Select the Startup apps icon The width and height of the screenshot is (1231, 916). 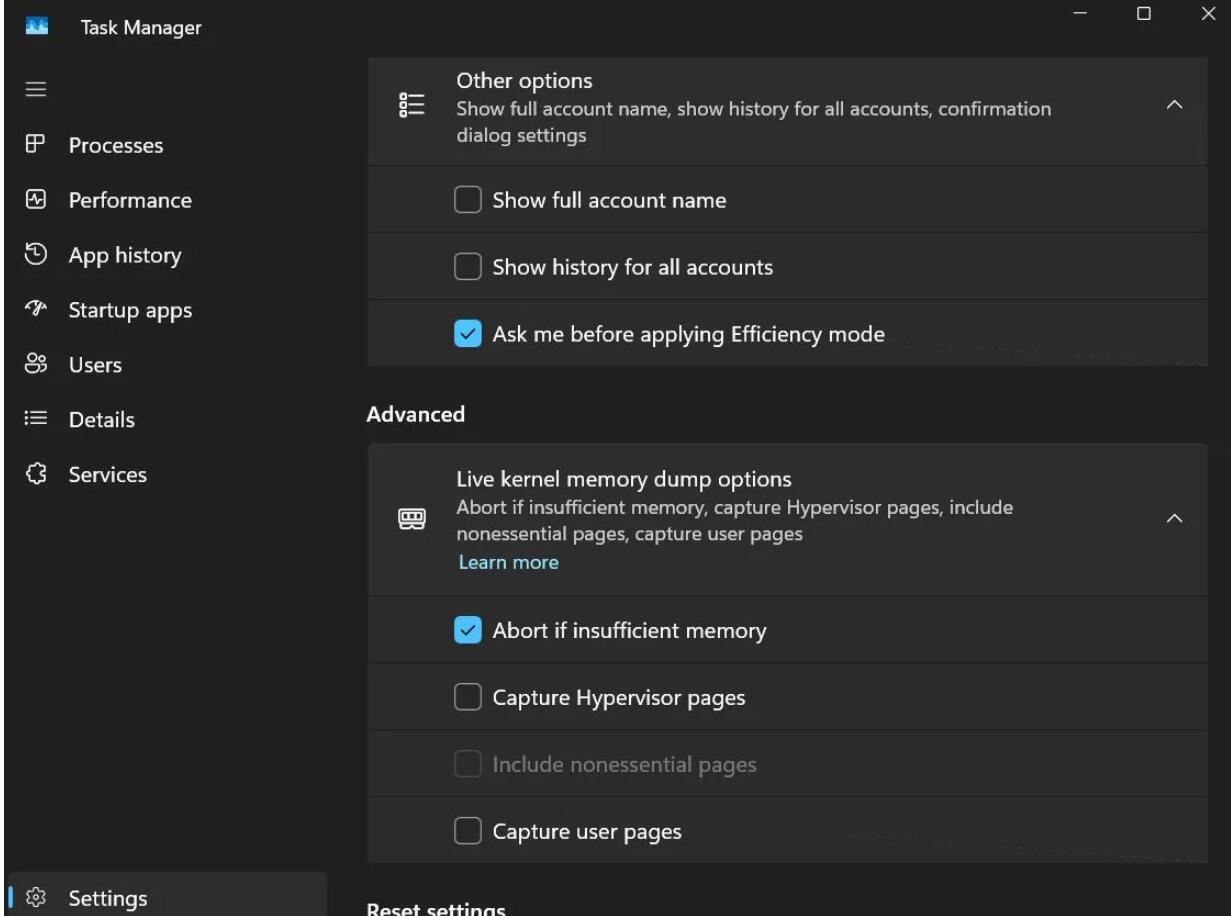point(33,310)
